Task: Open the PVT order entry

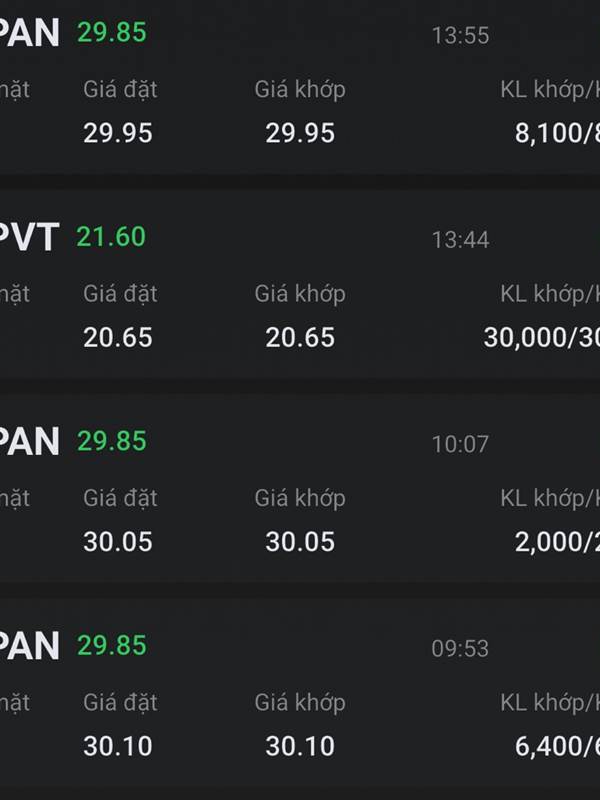Action: [30, 237]
